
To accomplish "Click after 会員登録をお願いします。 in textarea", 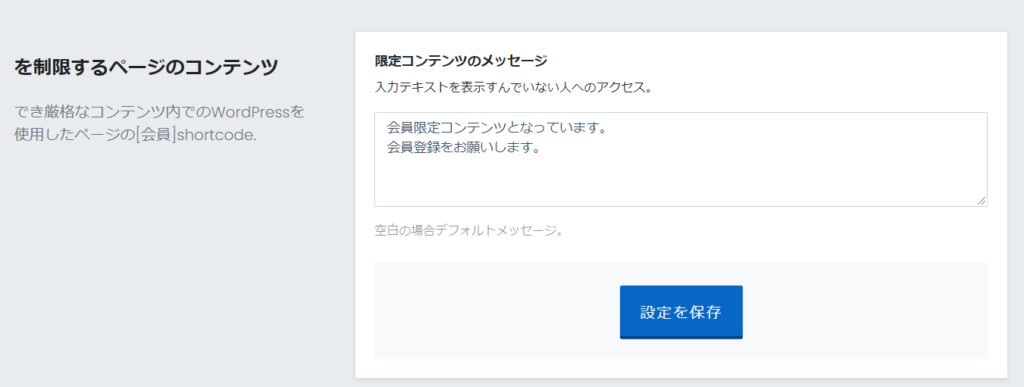I will (545, 148).
